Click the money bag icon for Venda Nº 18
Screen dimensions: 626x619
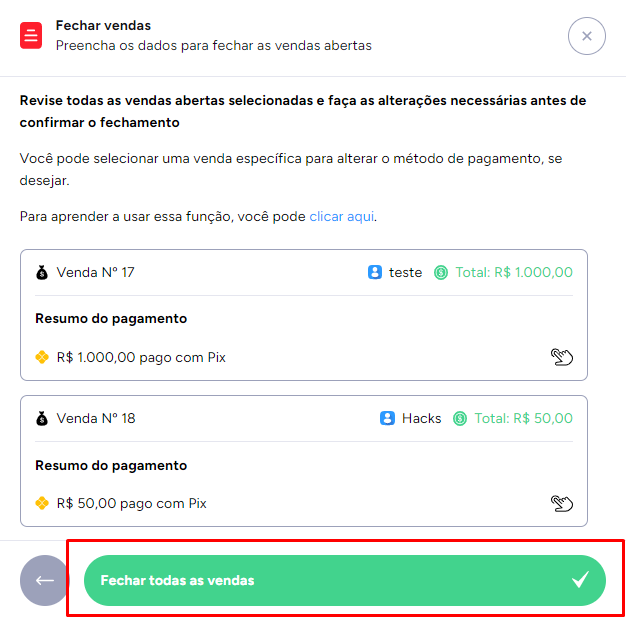coord(42,418)
